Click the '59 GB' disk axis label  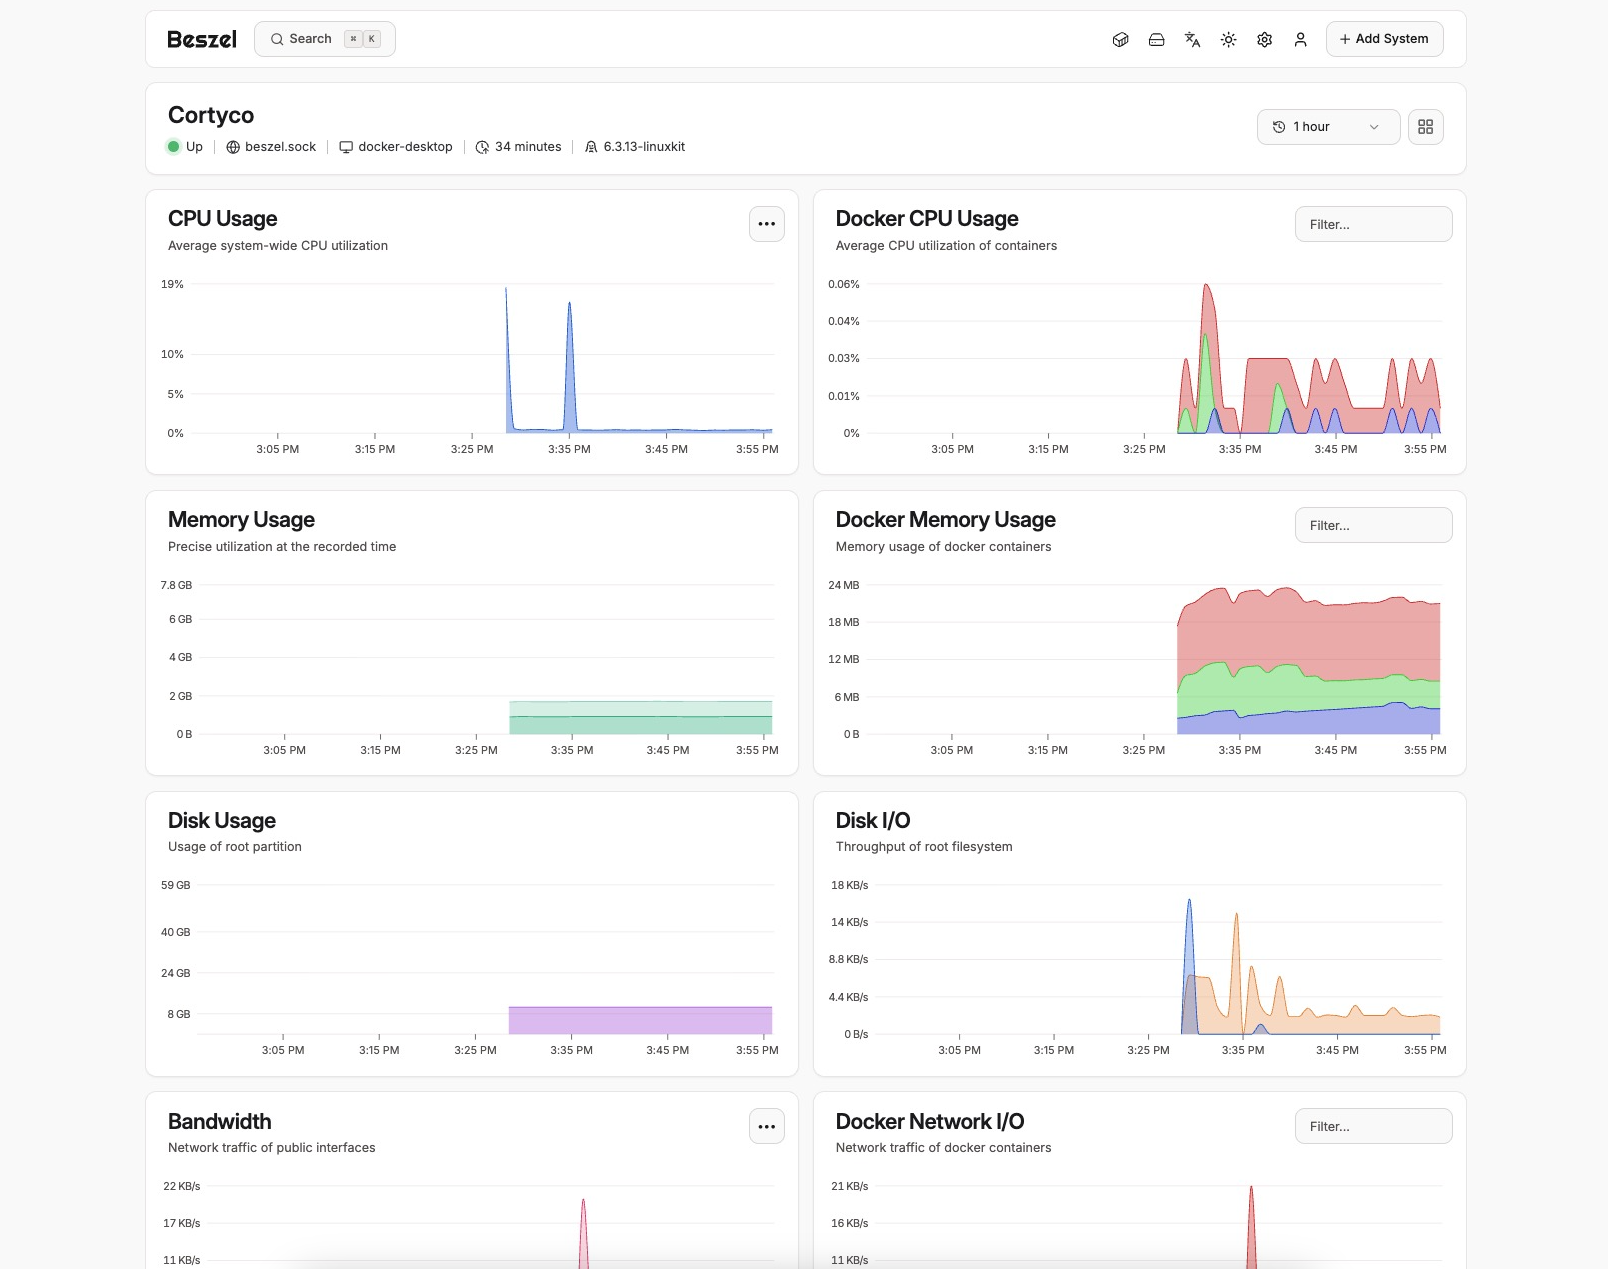pyautogui.click(x=176, y=886)
